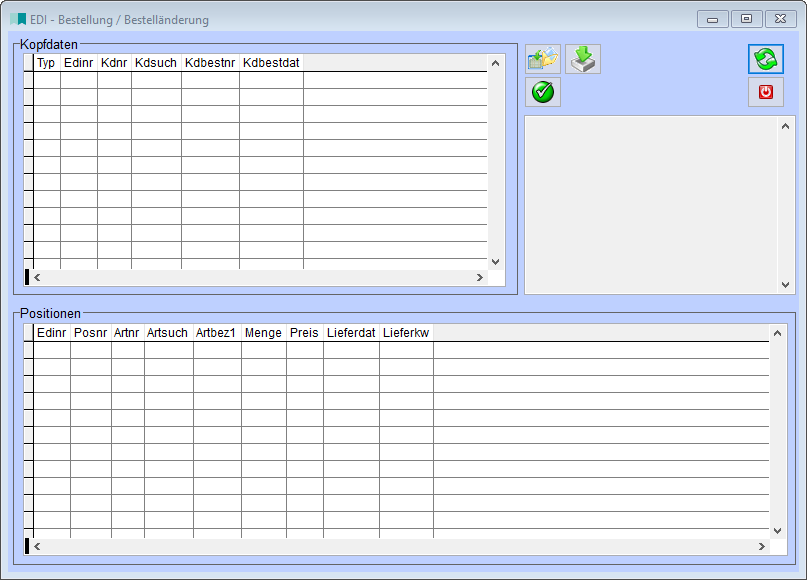Click the red power exit icon
The image size is (807, 580).
coord(766,92)
